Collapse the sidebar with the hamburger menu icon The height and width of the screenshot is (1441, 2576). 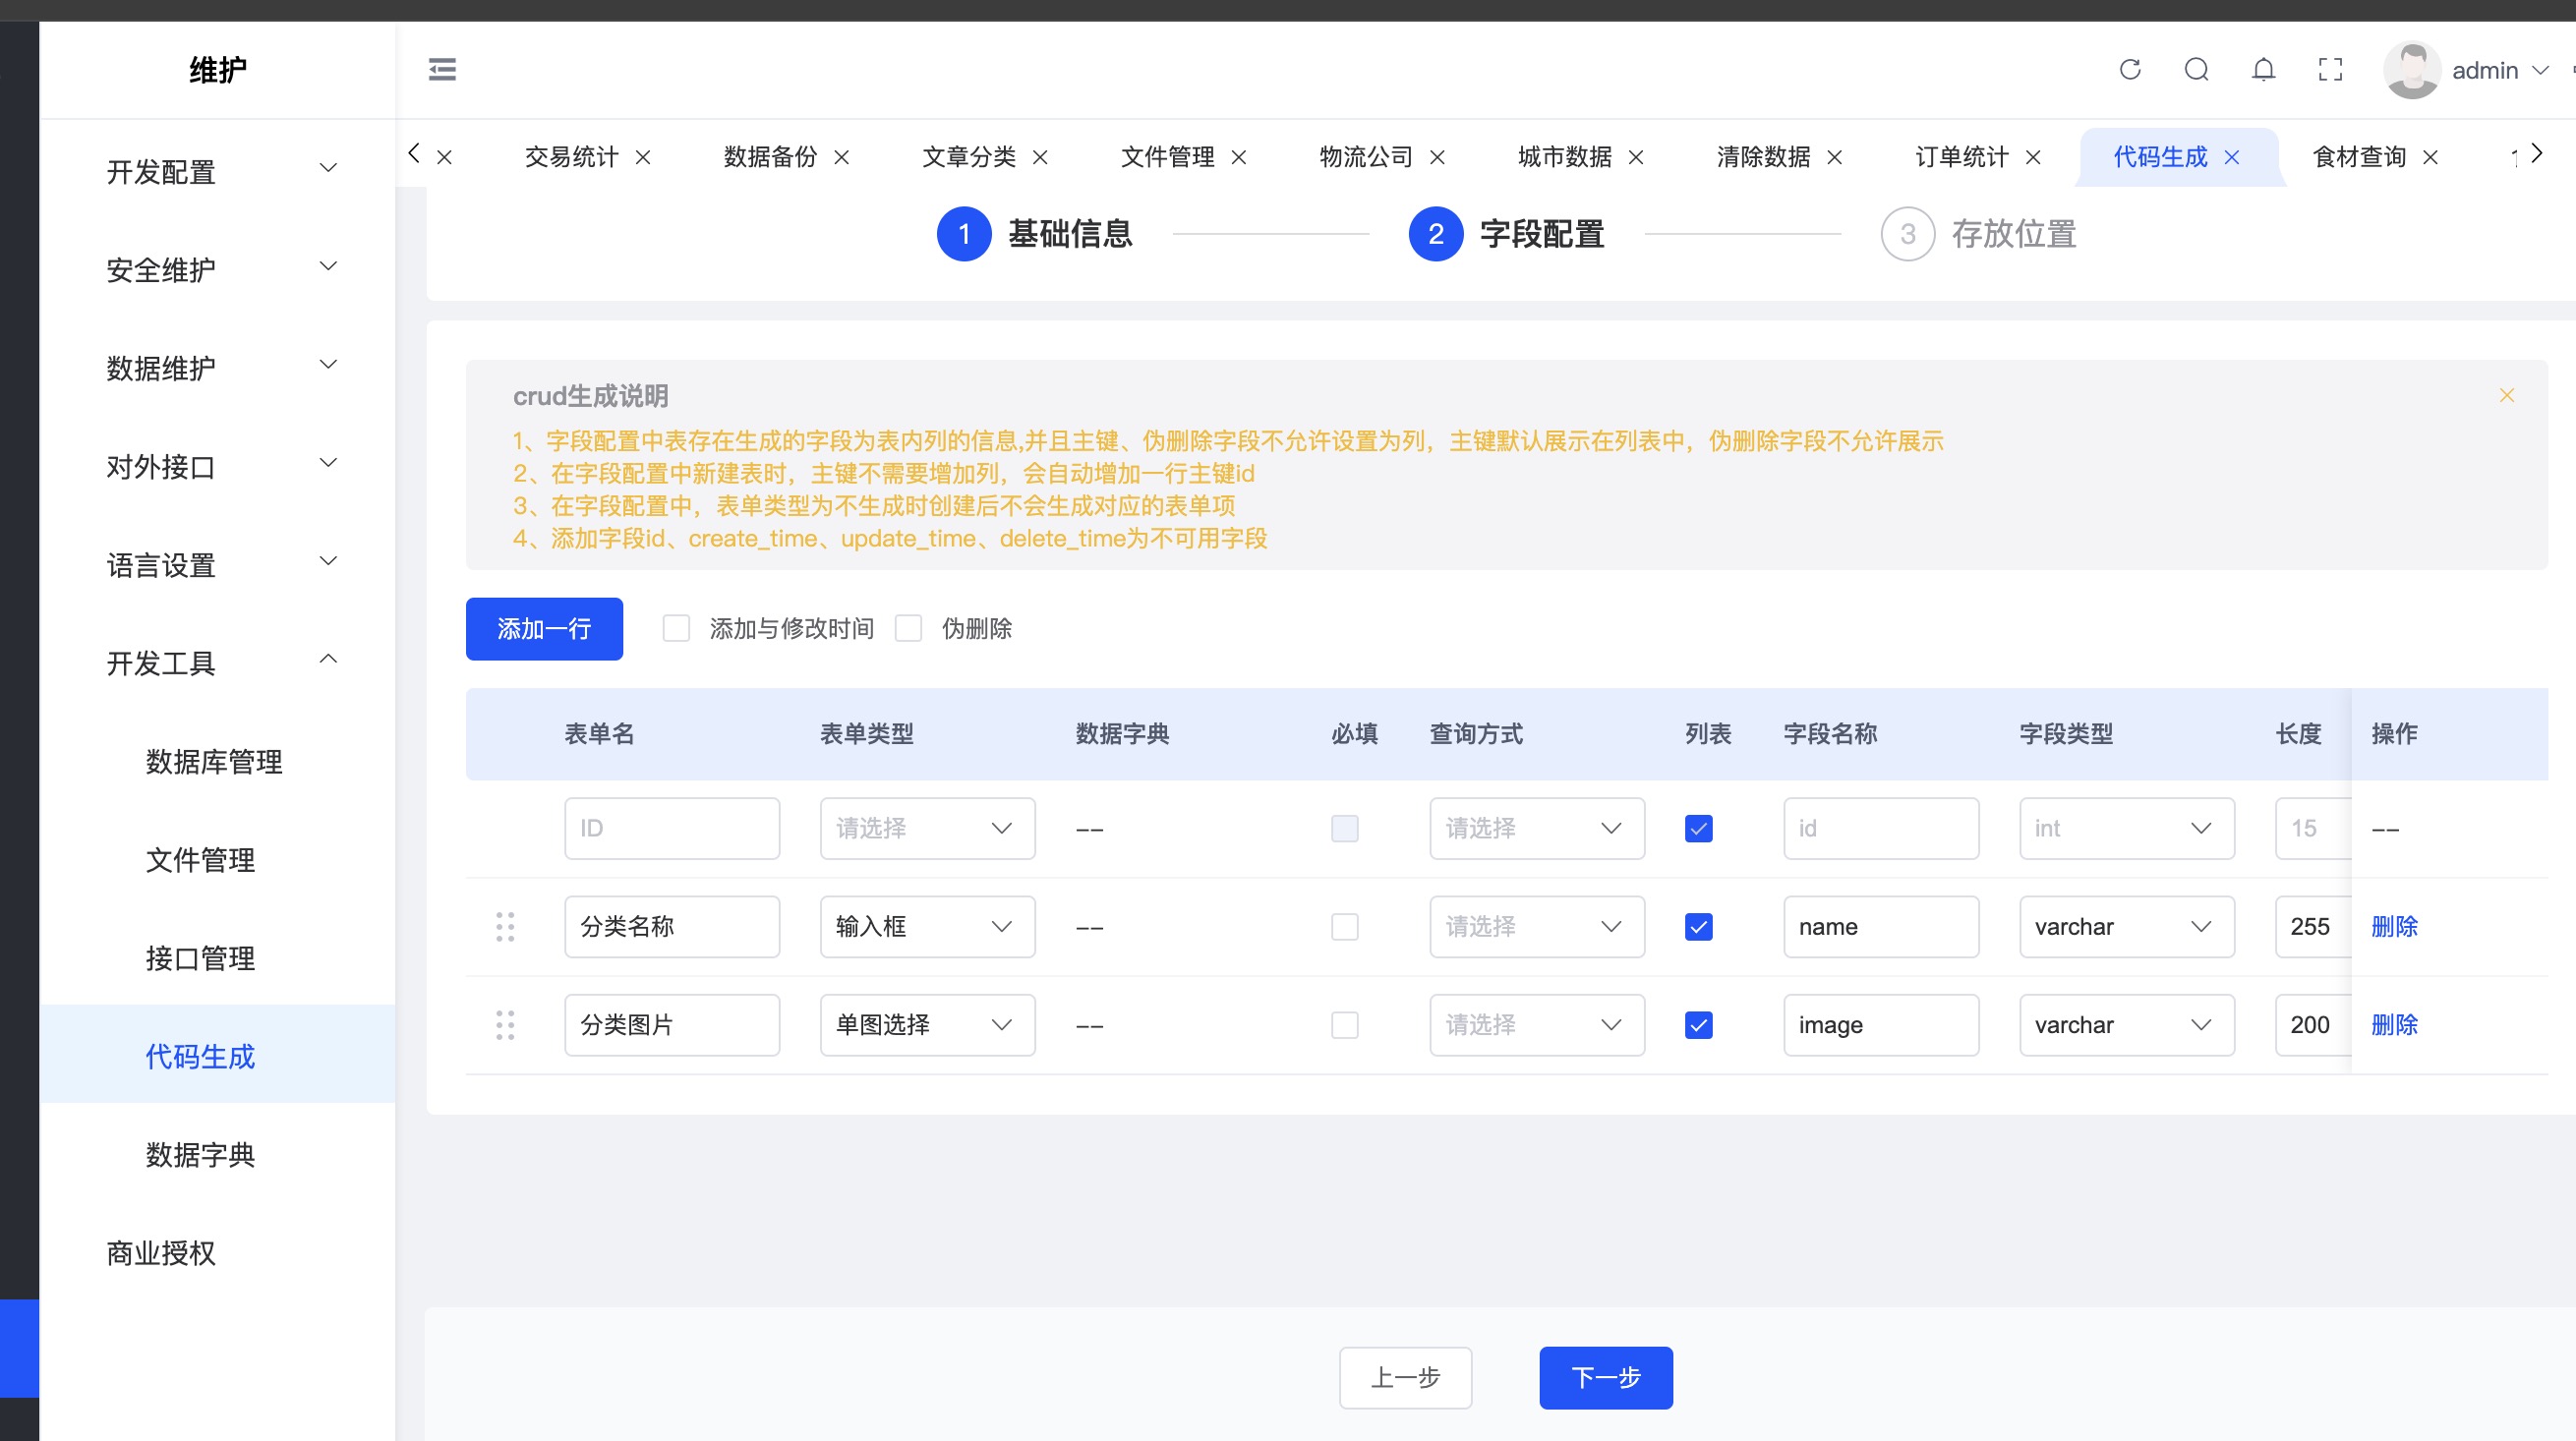point(442,69)
